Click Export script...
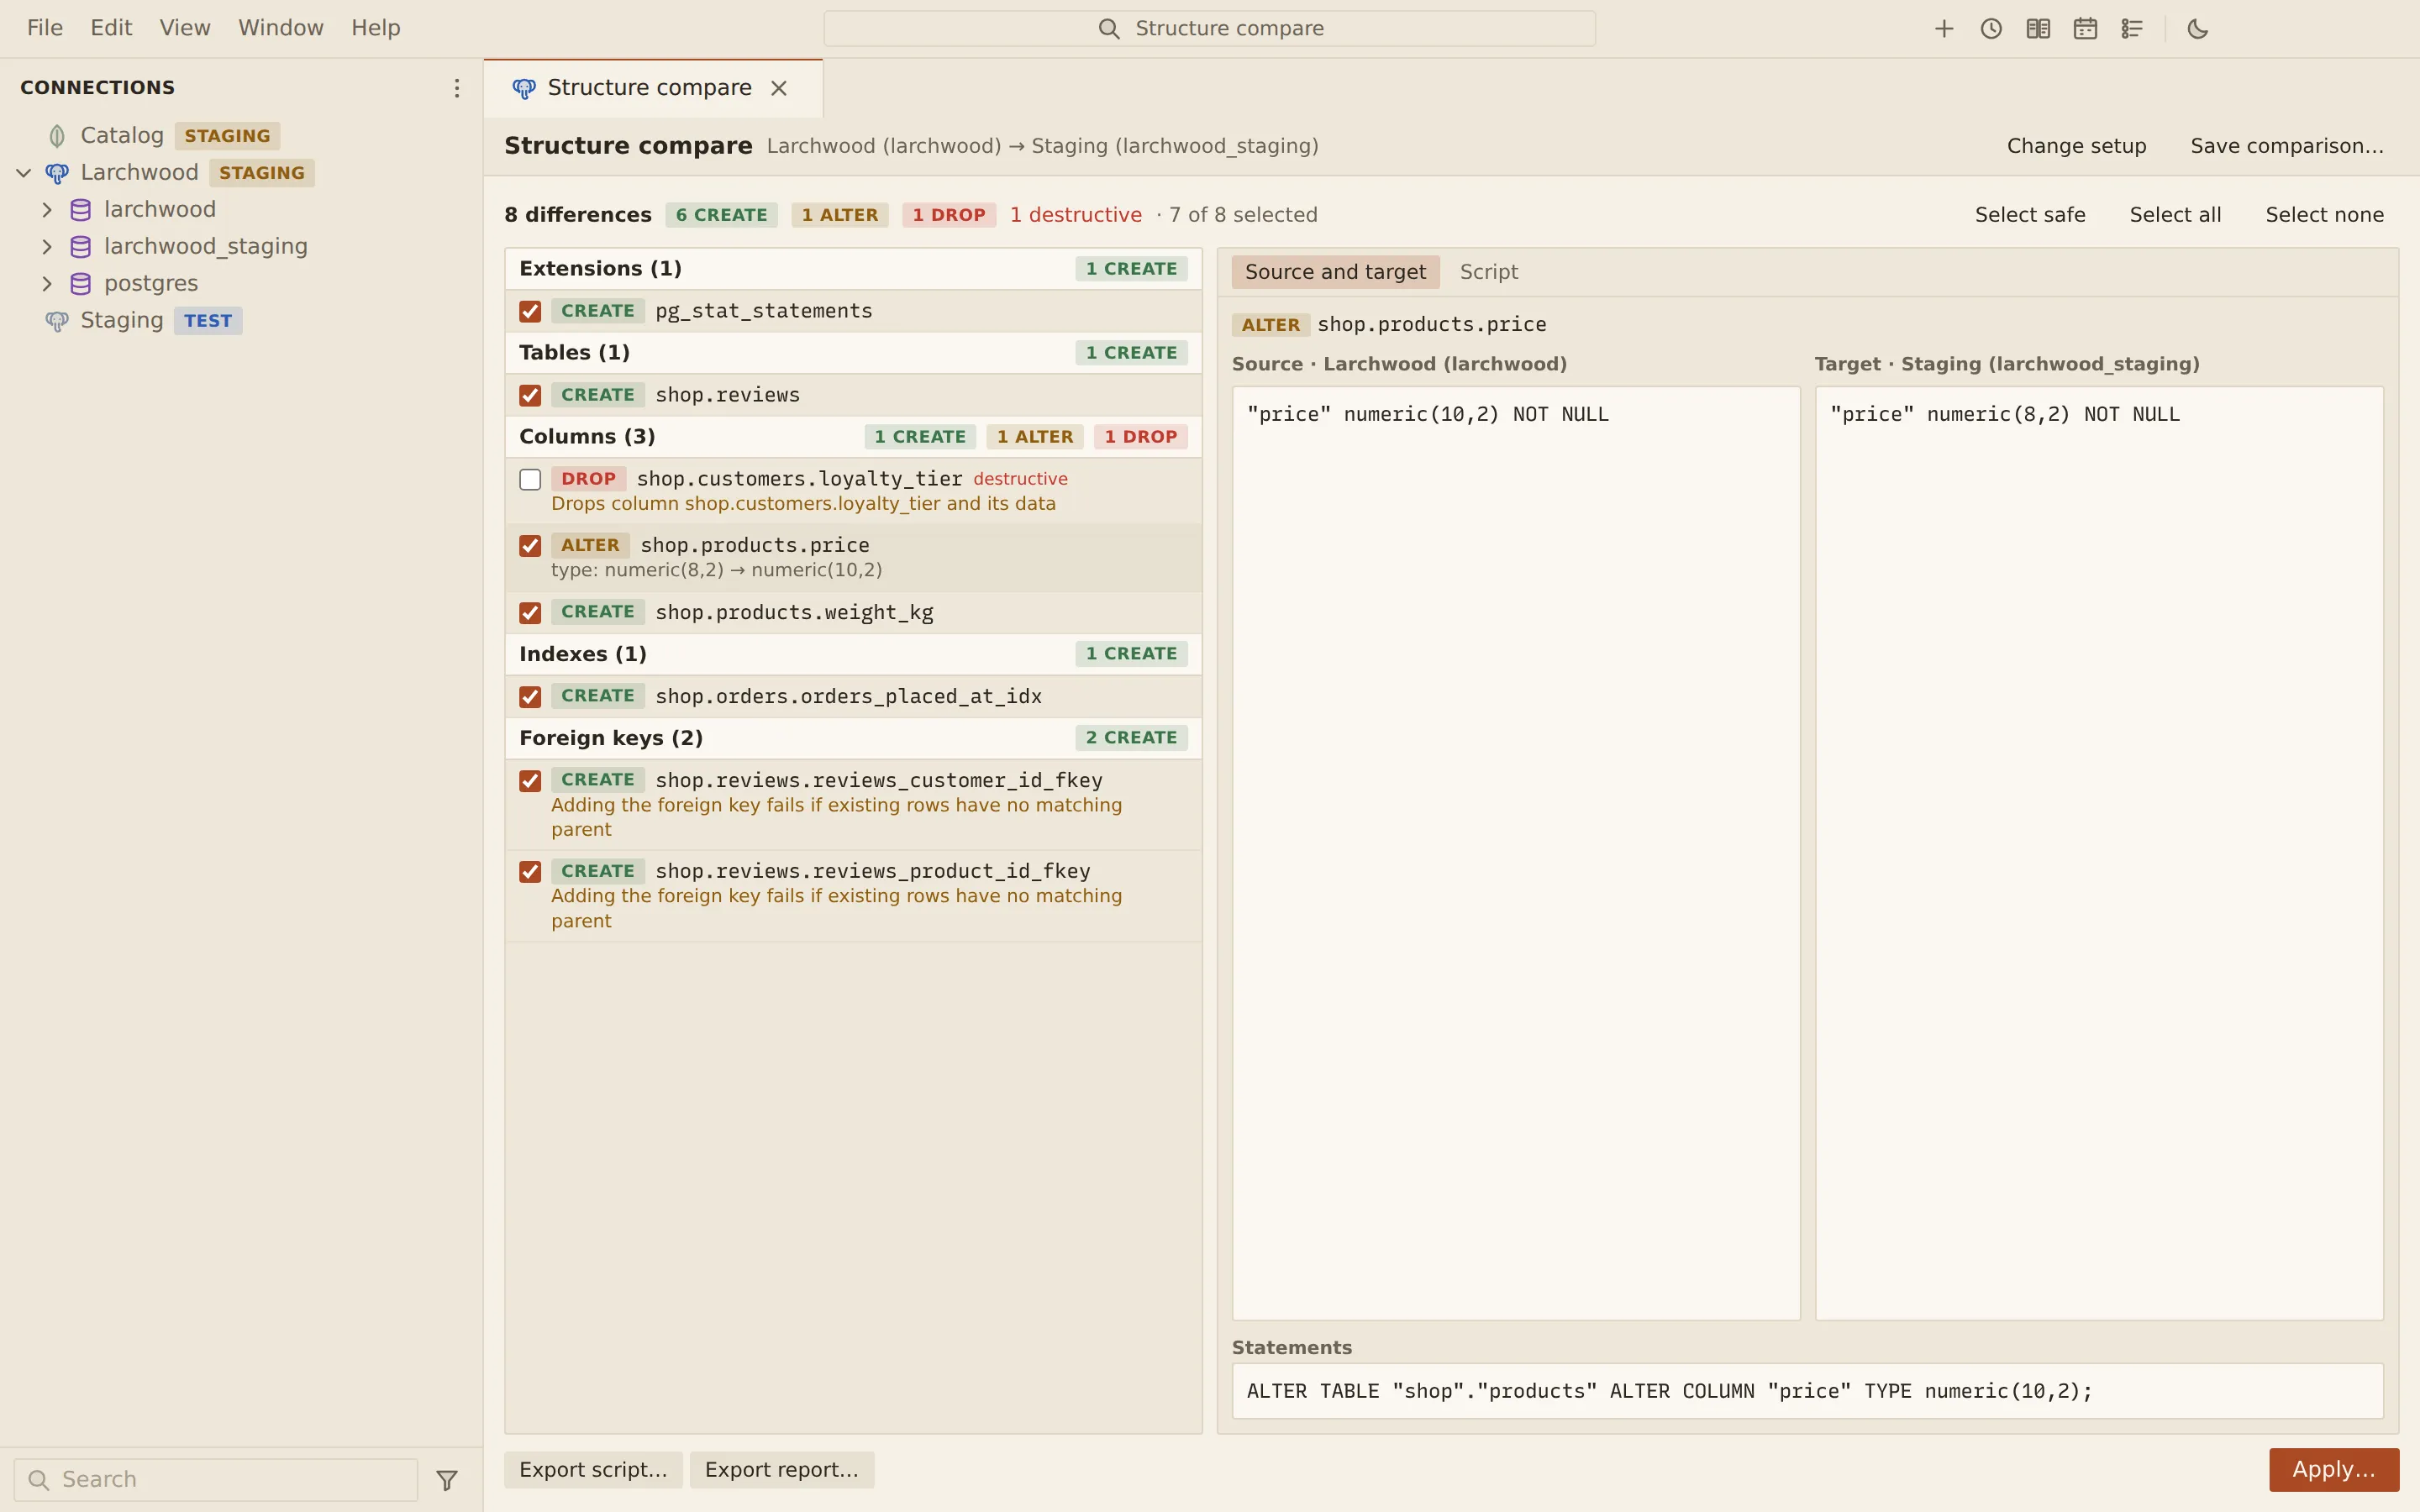 pos(593,1470)
